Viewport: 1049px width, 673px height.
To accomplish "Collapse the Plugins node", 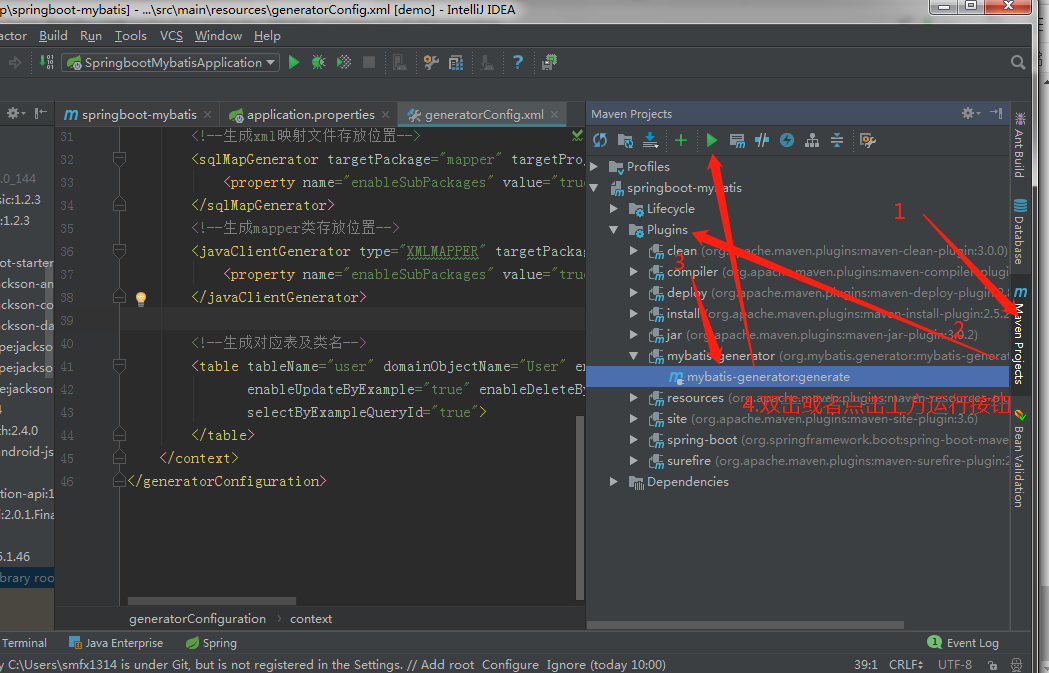I will tap(614, 229).
